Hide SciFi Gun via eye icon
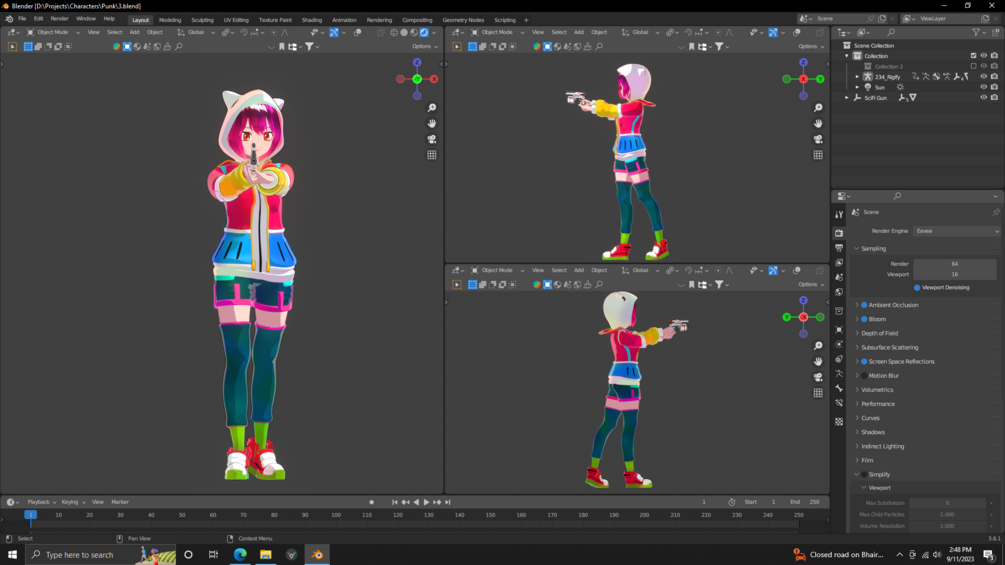The width and height of the screenshot is (1005, 565). tap(984, 97)
